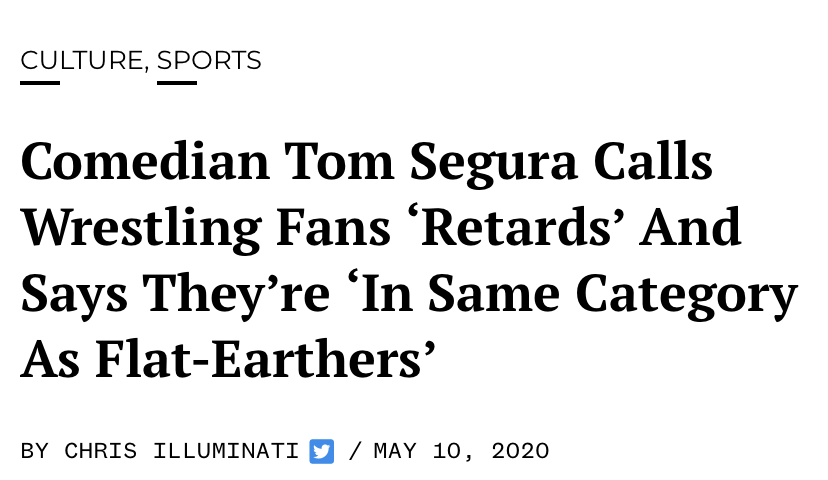Screen dimensions: 828x480
Task: Click the slash separator before the date
Action: [x=355, y=451]
